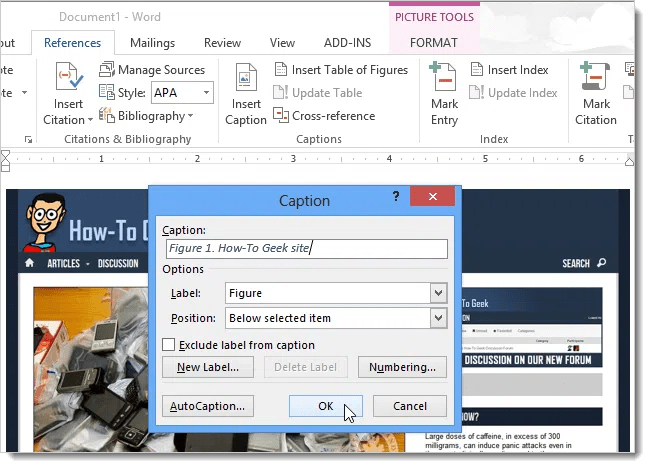650x468 pixels.
Task: Toggle Exclude label from caption checkbox
Action: (168, 344)
